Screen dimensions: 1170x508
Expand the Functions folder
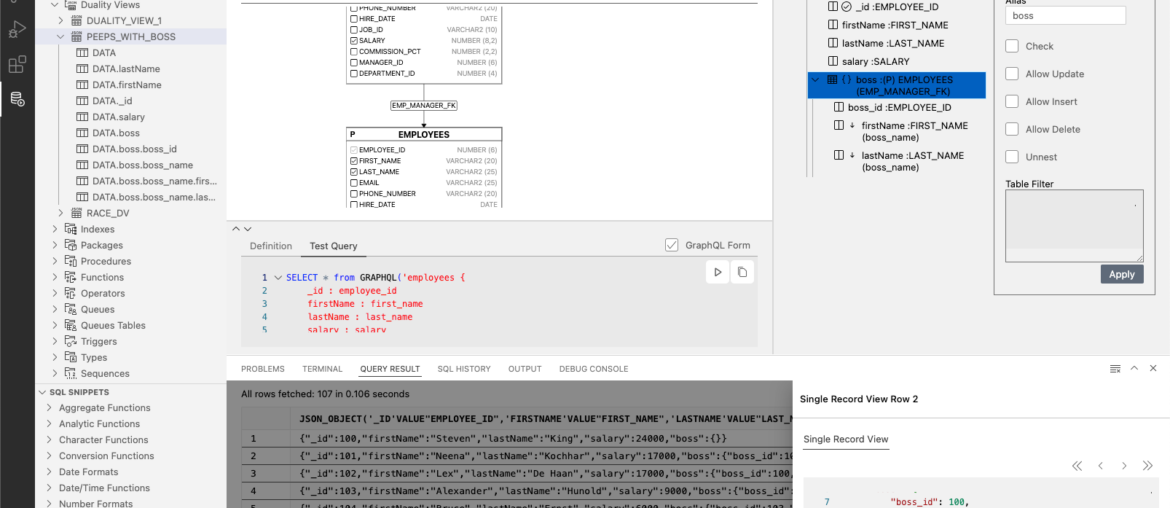tap(54, 277)
